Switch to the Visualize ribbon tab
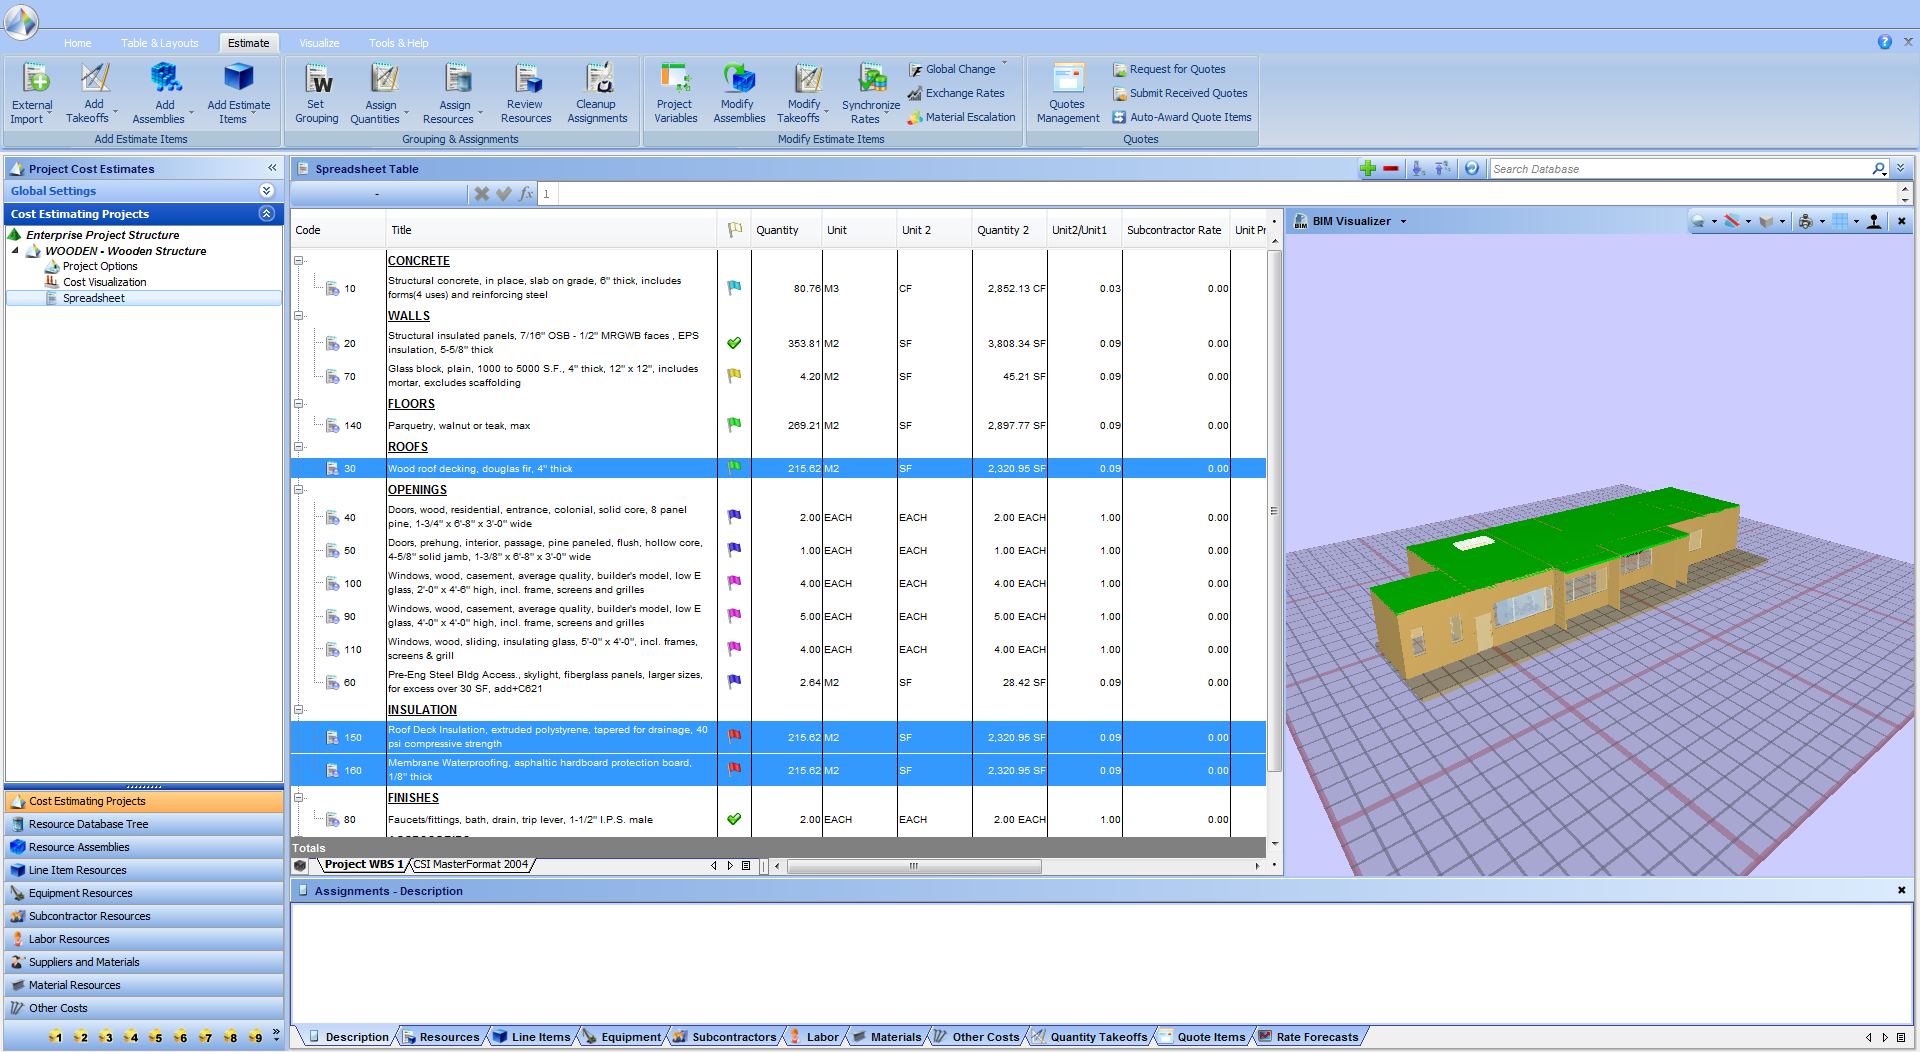Viewport: 1920px width, 1052px height. (x=318, y=43)
